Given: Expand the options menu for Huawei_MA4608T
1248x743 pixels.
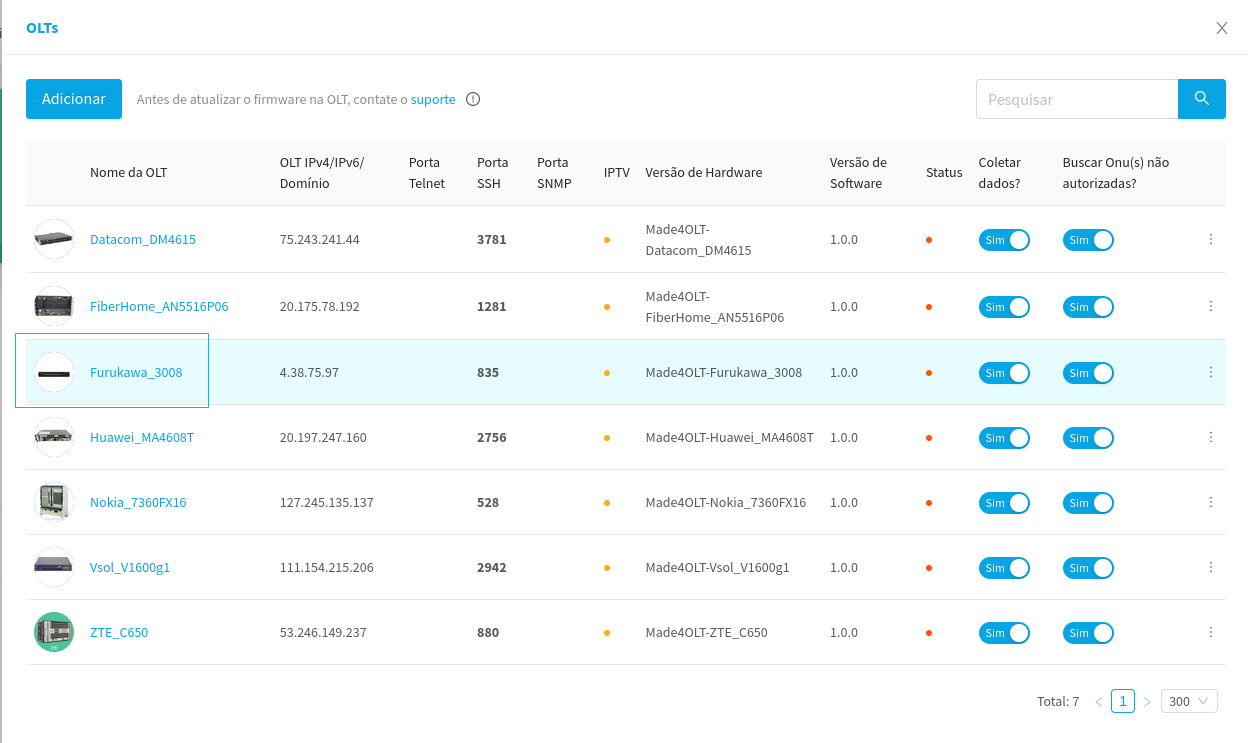Looking at the screenshot, I should pos(1210,437).
